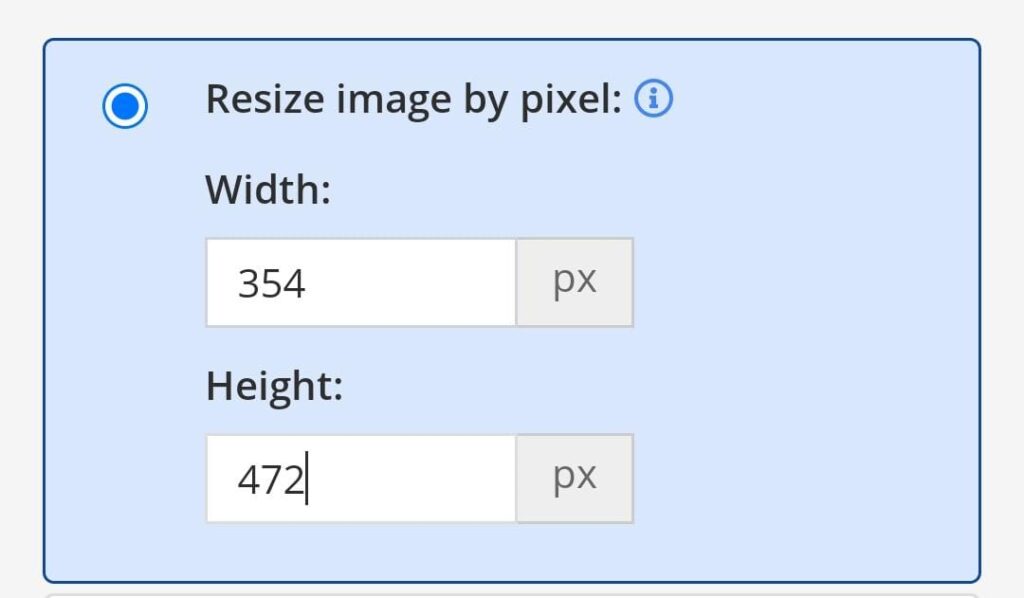1024x598 pixels.
Task: Place cursor after 472 in Height field
Action: 306,480
